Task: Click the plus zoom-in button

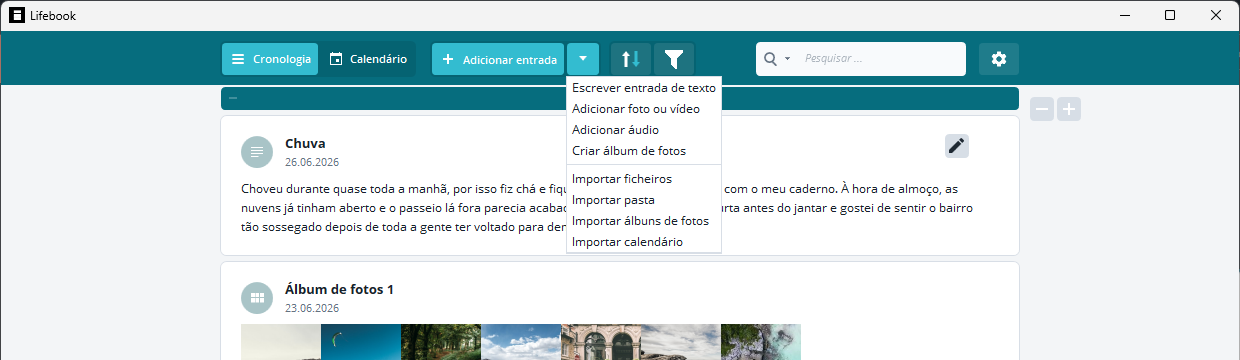Action: [x=1069, y=109]
